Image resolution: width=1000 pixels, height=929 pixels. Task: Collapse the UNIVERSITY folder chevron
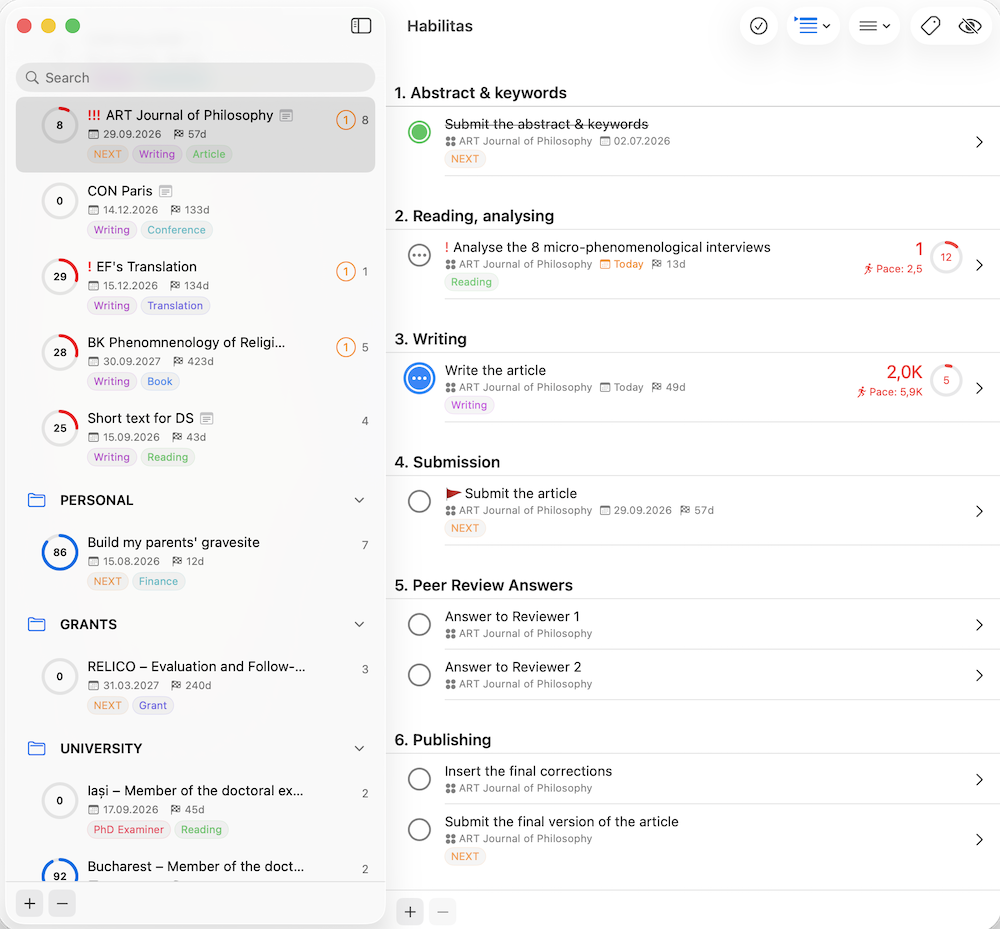360,749
